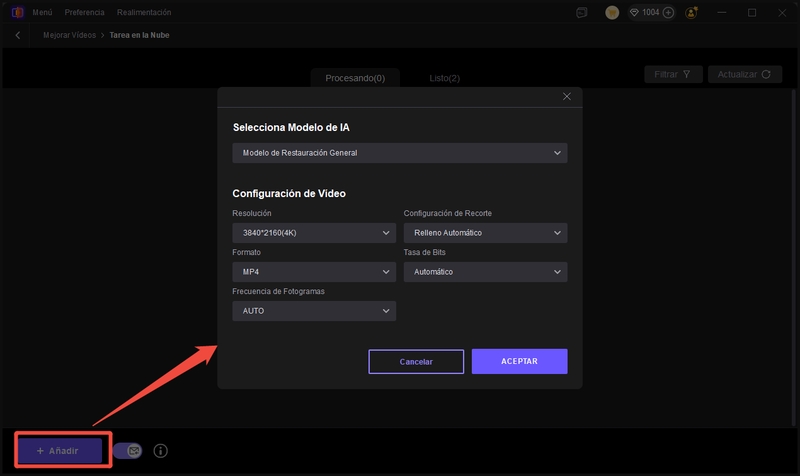The height and width of the screenshot is (476, 800).
Task: Click the 1004 credits diamond counter
Action: pyautogui.click(x=644, y=12)
